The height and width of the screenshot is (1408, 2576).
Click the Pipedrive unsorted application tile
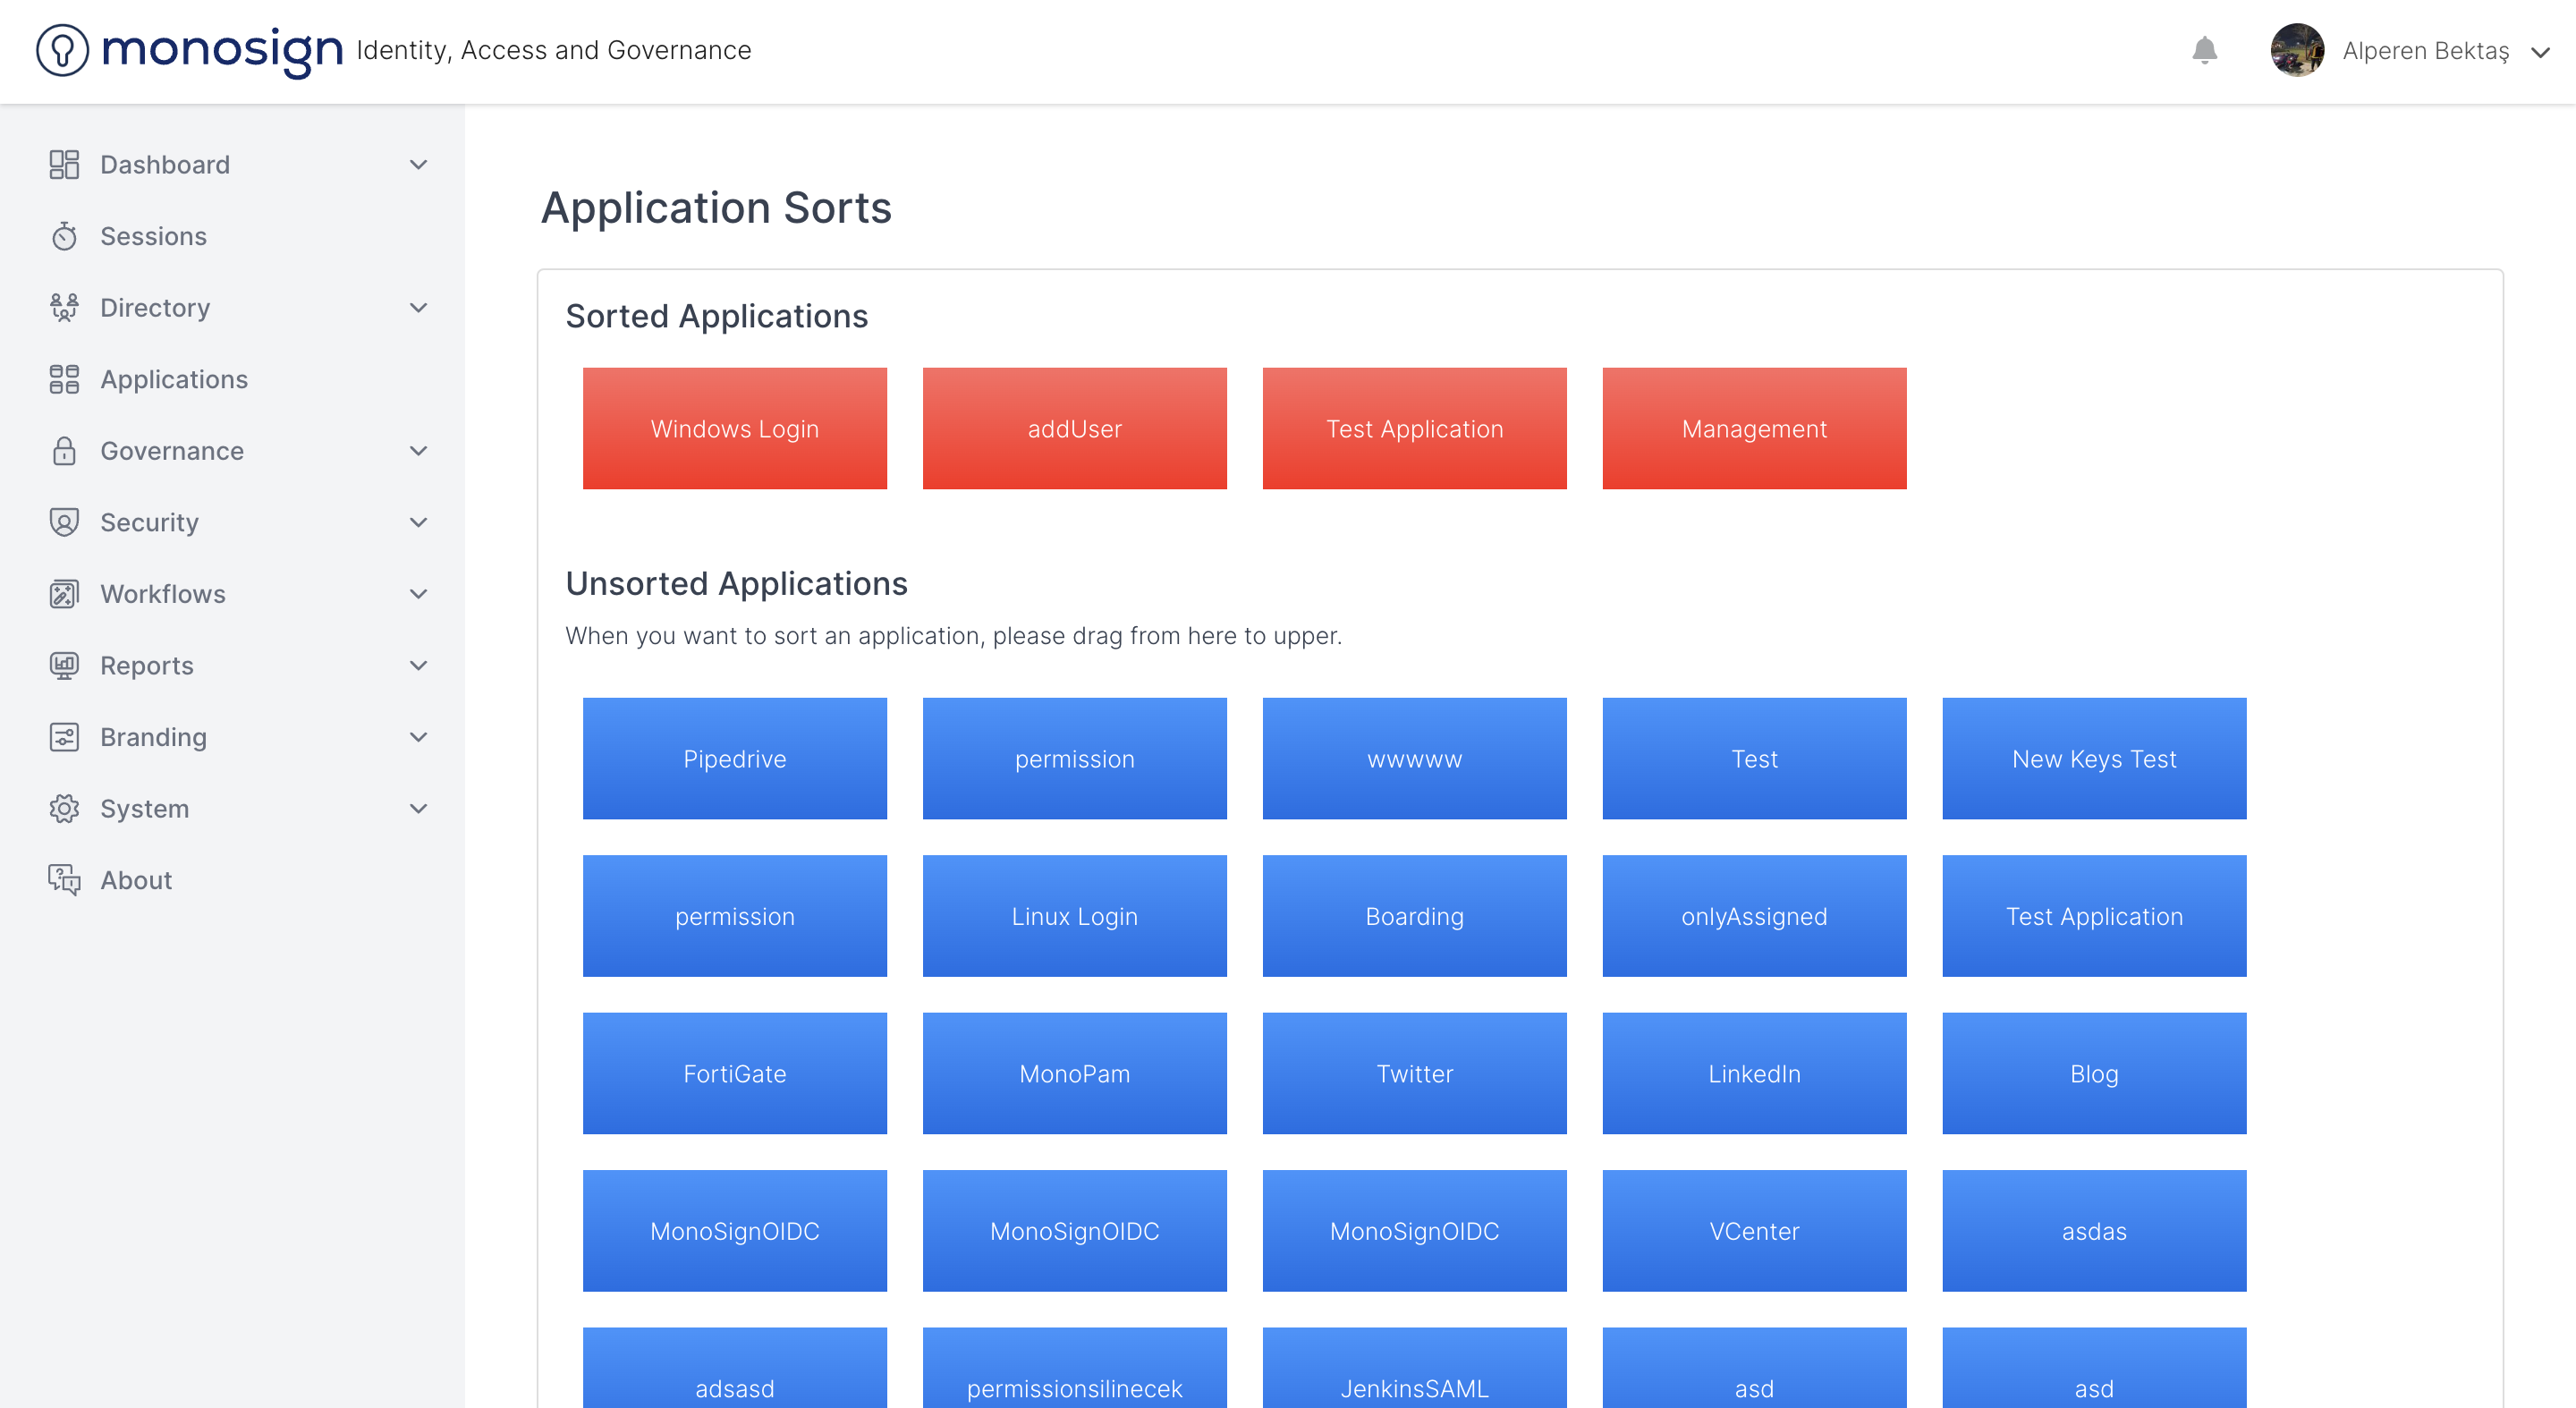click(x=734, y=758)
